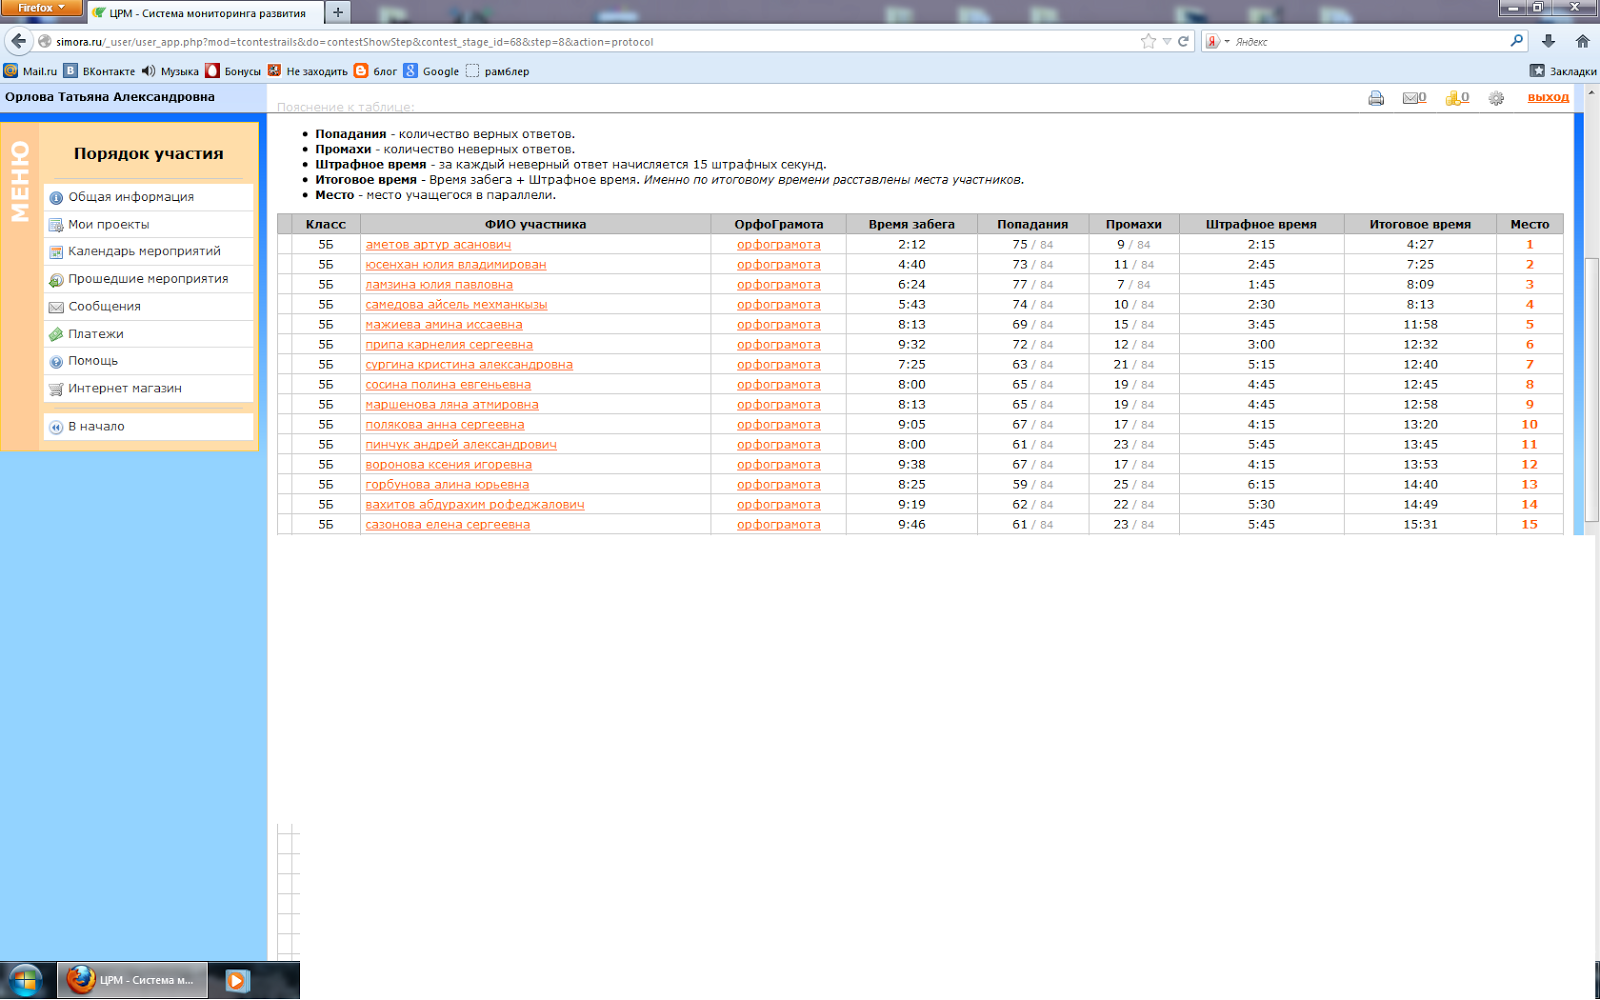Go to Календарь мероприятий
This screenshot has height=1000, width=1600.
coord(149,251)
